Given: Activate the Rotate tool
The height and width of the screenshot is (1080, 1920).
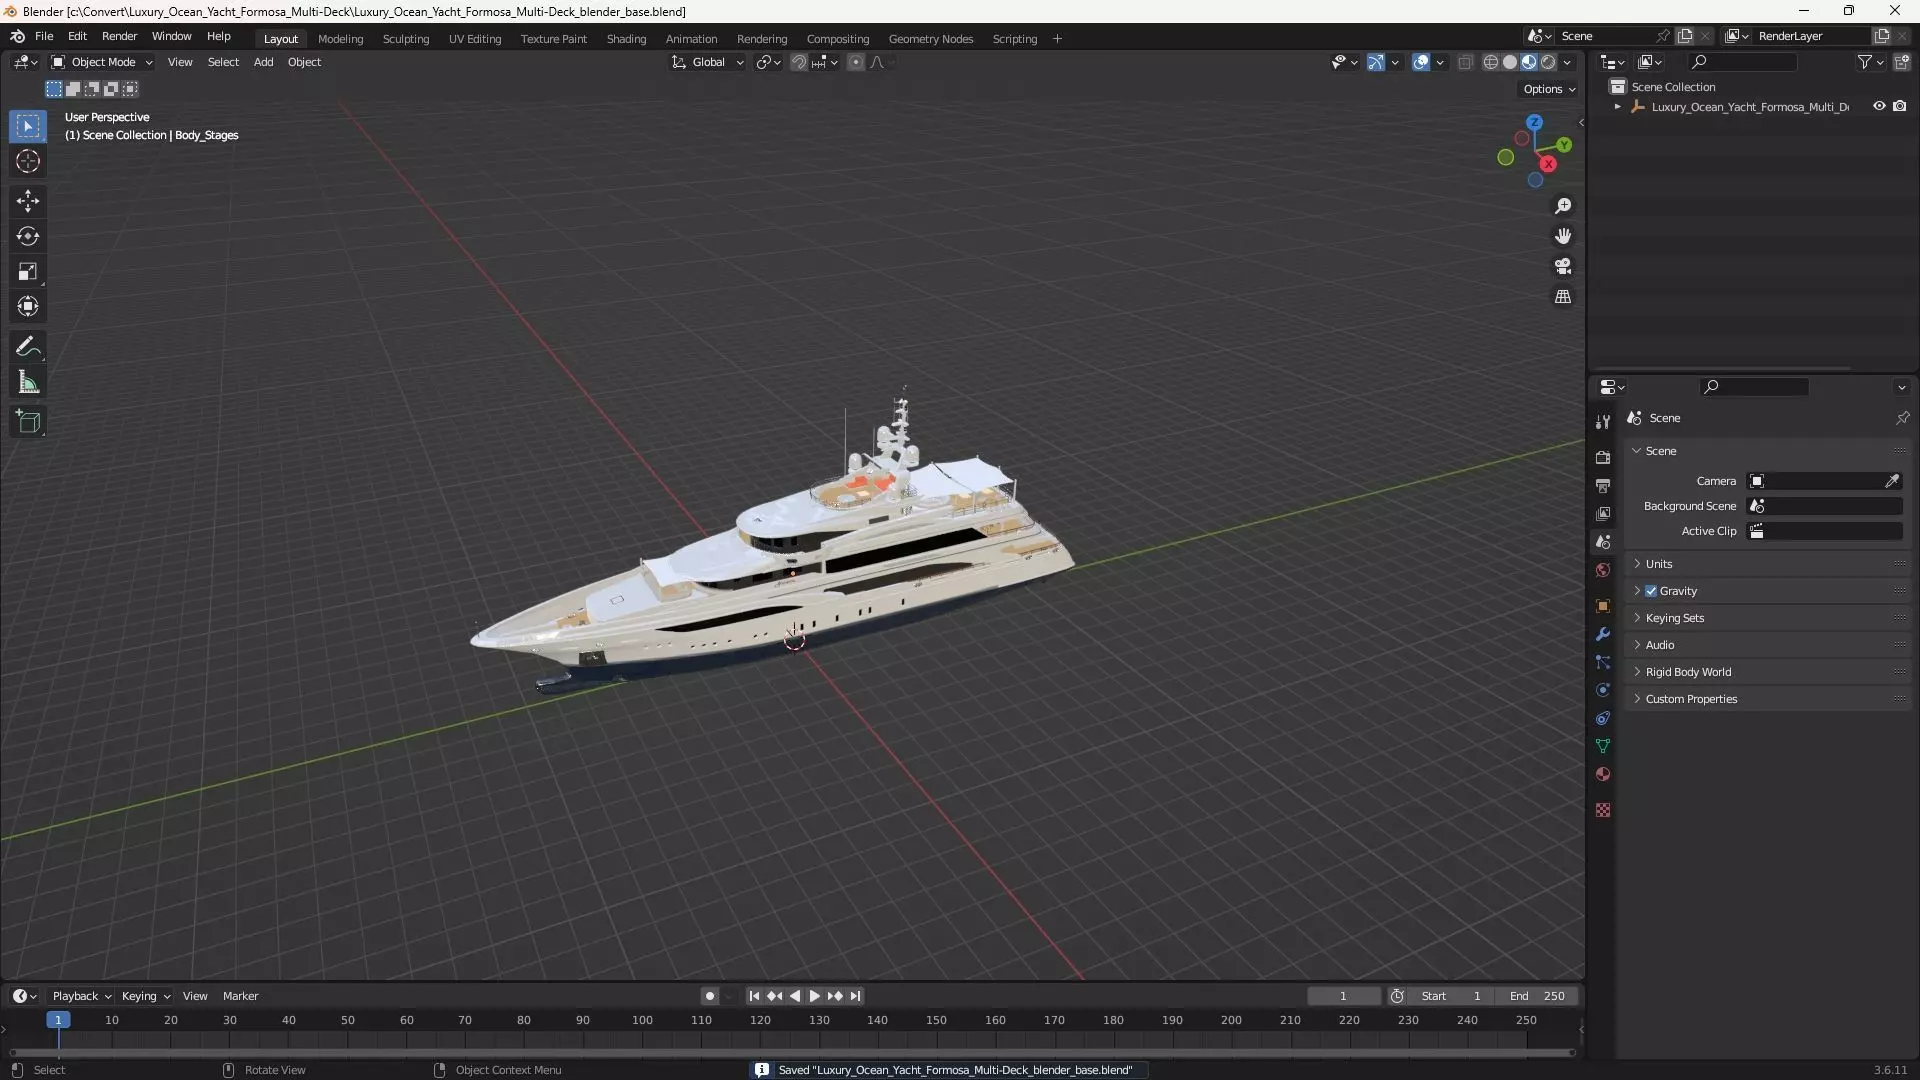Looking at the screenshot, I should tap(28, 236).
